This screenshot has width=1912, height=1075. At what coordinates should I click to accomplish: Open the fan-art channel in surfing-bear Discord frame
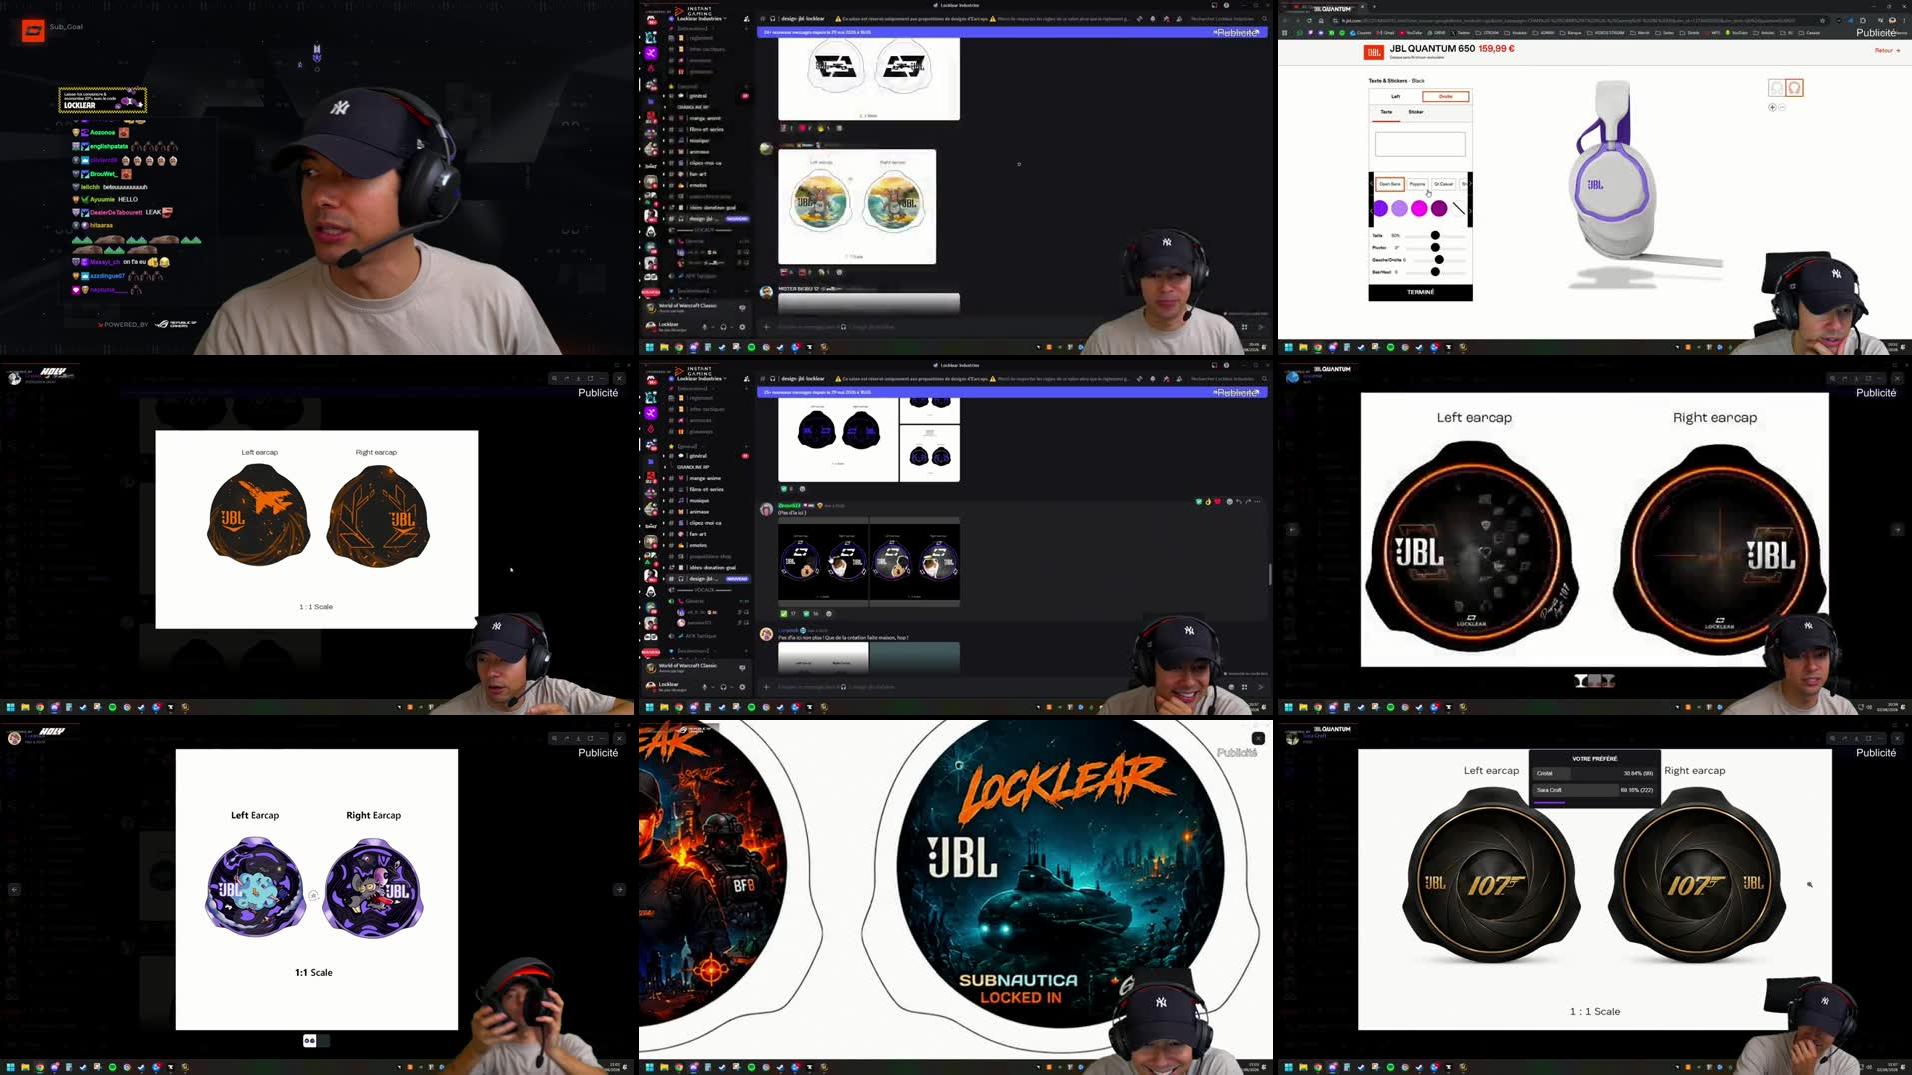point(698,174)
